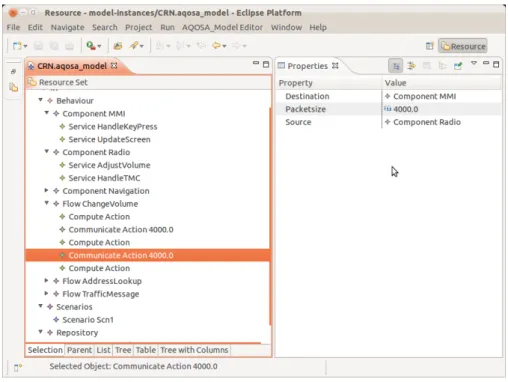Click the Next Annotation toolbar icon
The height and width of the screenshot is (382, 508).
(160, 46)
